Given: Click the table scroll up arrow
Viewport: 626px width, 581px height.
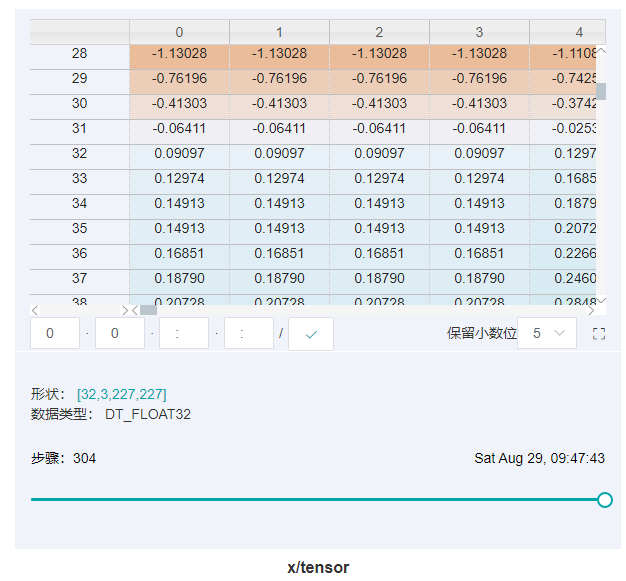Looking at the screenshot, I should [x=601, y=51].
